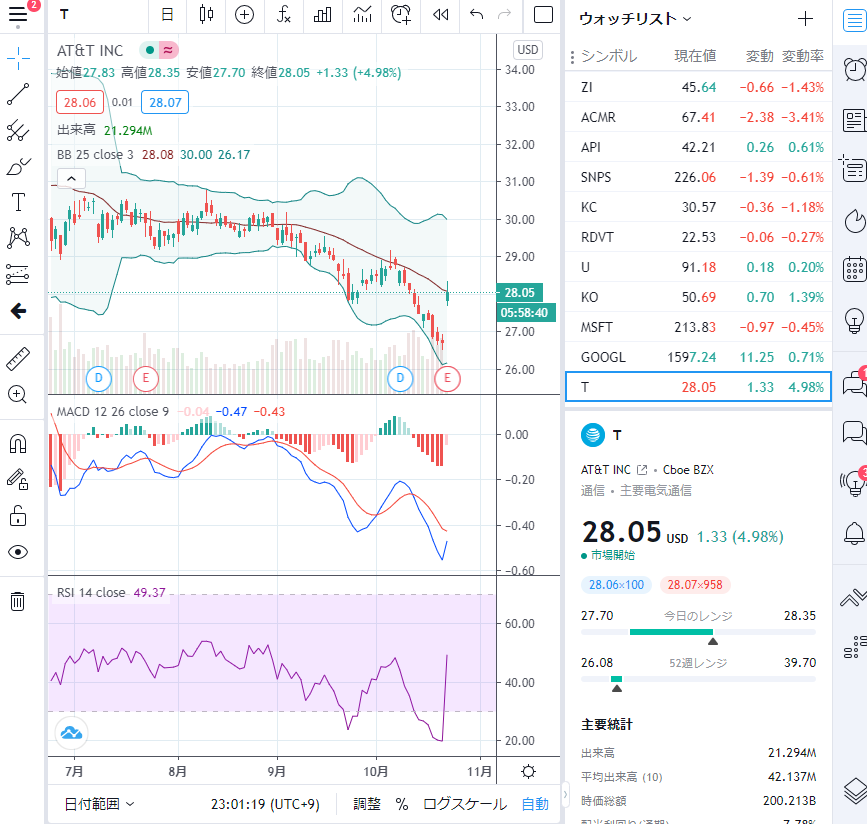
Task: Select the pitchfork tool
Action: pyautogui.click(x=18, y=131)
